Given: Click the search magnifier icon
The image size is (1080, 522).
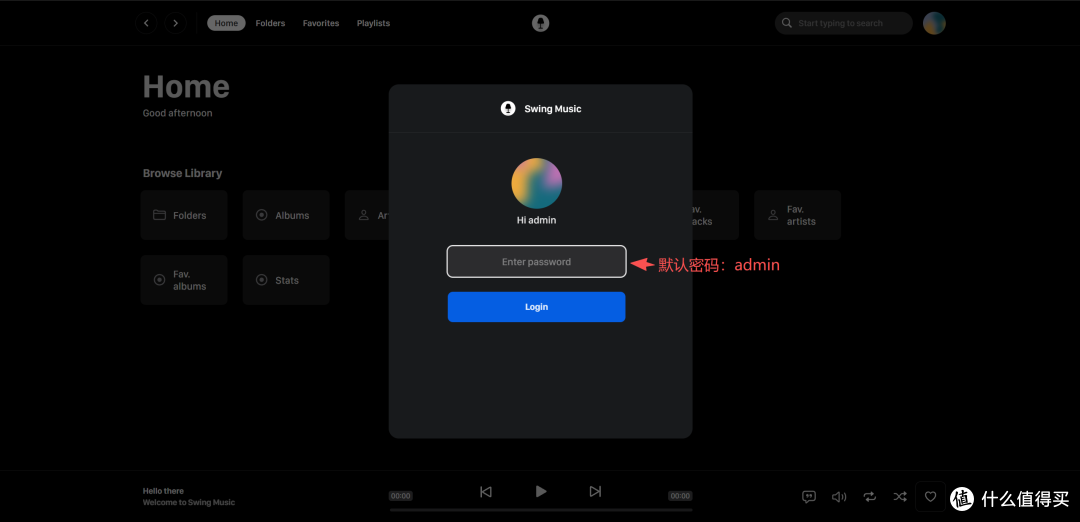Looking at the screenshot, I should 787,23.
